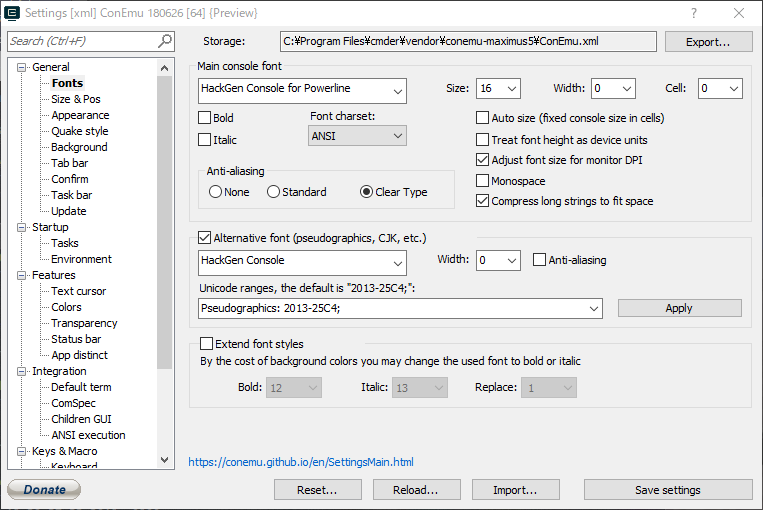Screen dimensions: 763x510
Task: Open the Tasks settings page
Action: [x=65, y=243]
